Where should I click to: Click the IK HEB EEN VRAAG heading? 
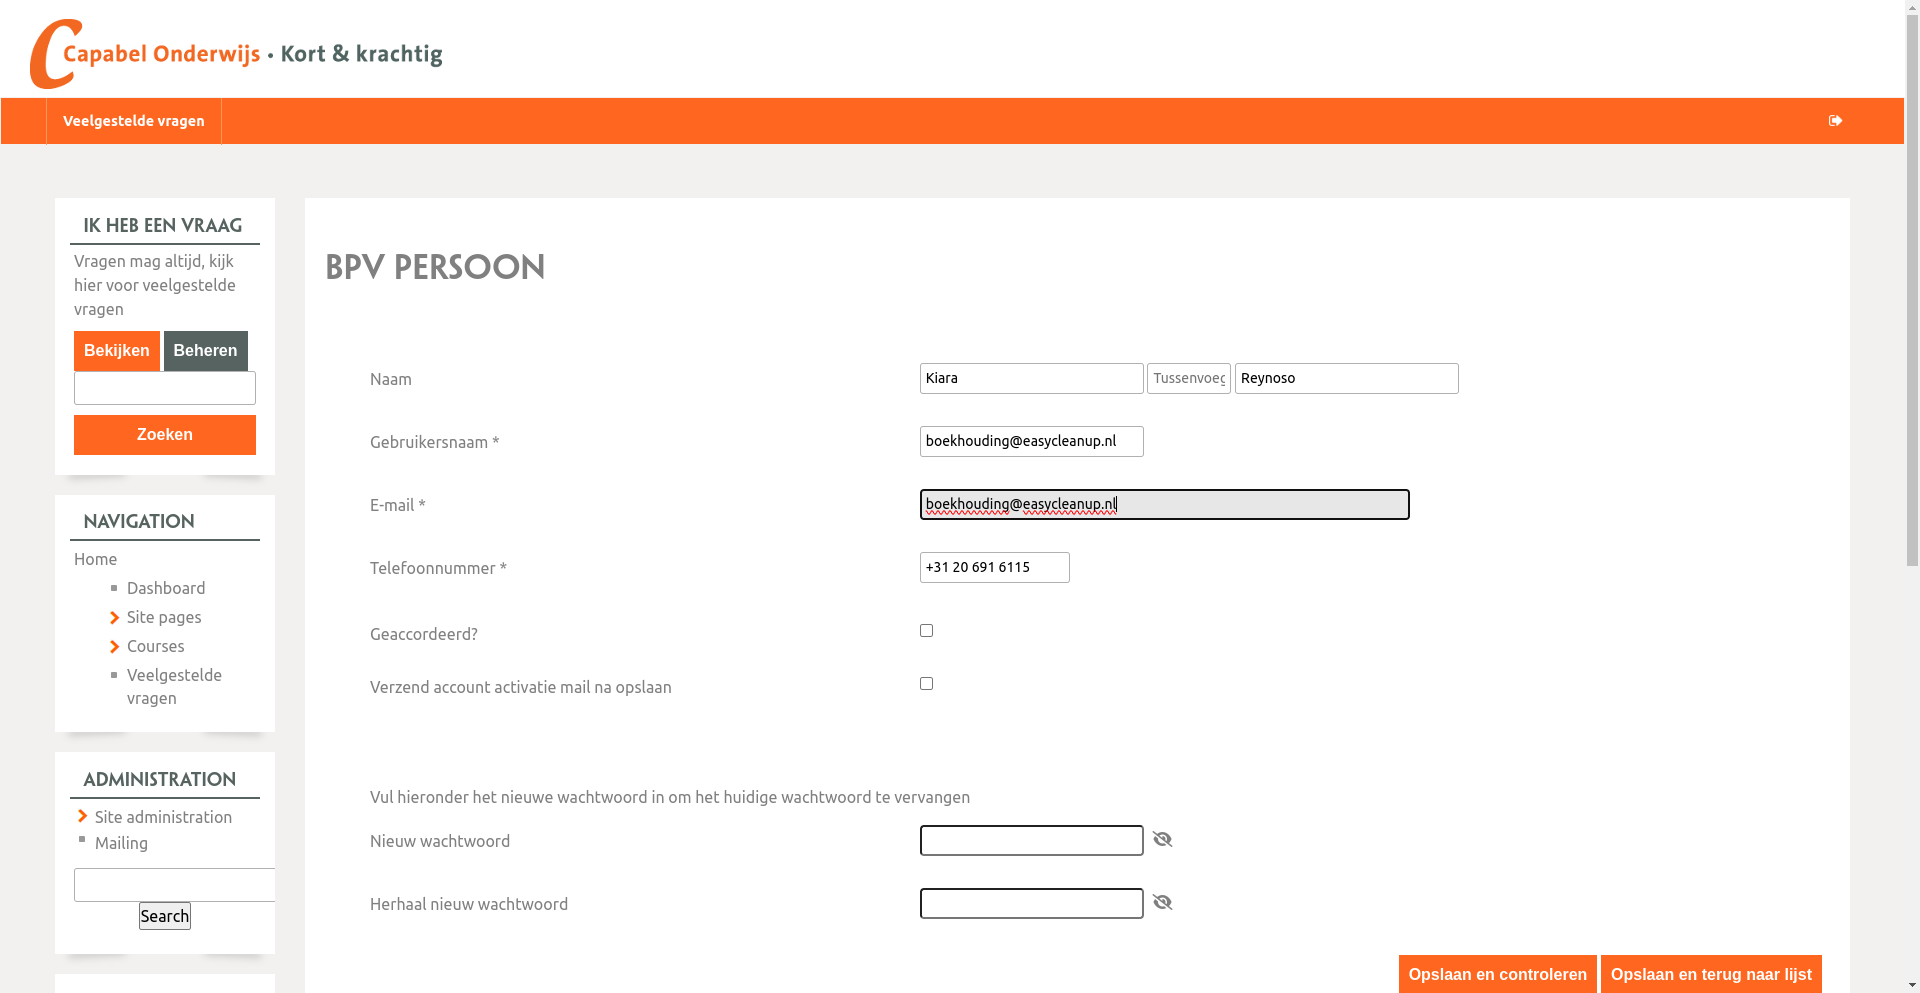click(x=163, y=225)
